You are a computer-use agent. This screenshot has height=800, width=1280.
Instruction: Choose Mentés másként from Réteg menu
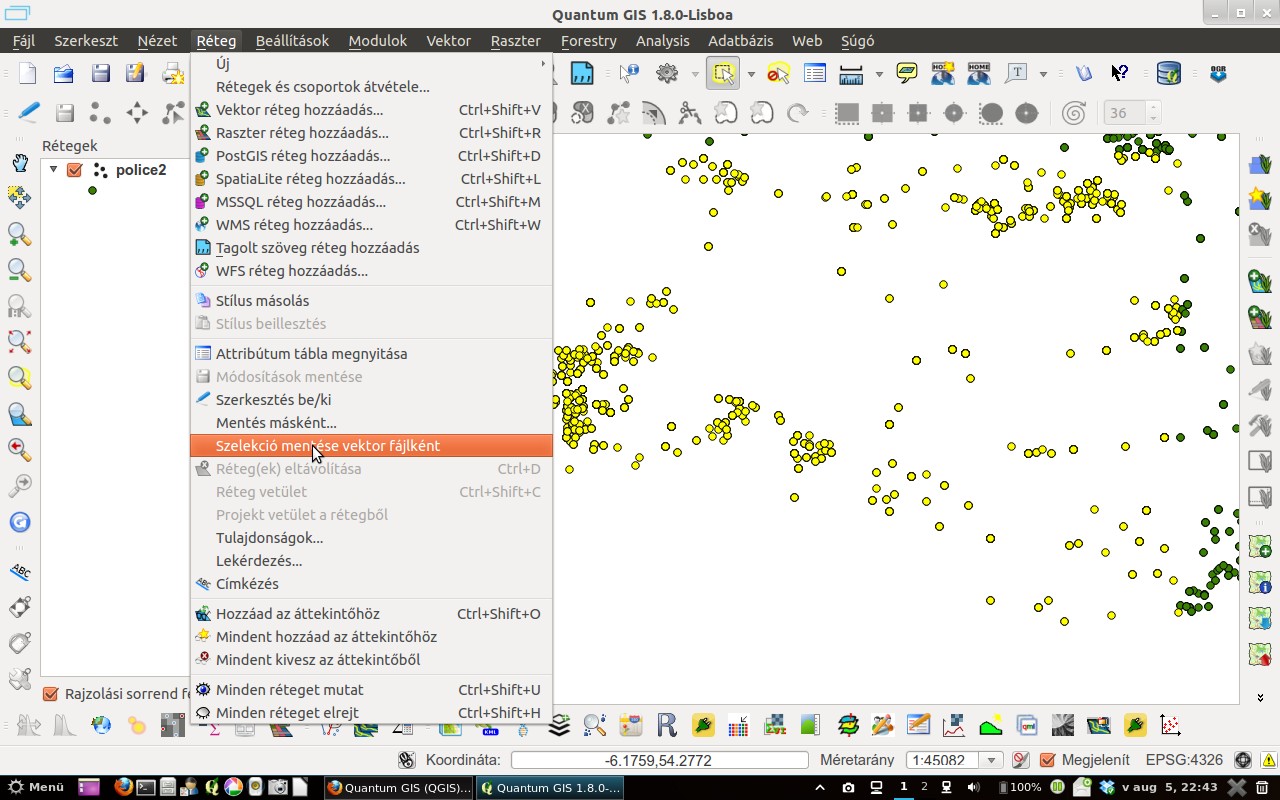tap(371, 423)
